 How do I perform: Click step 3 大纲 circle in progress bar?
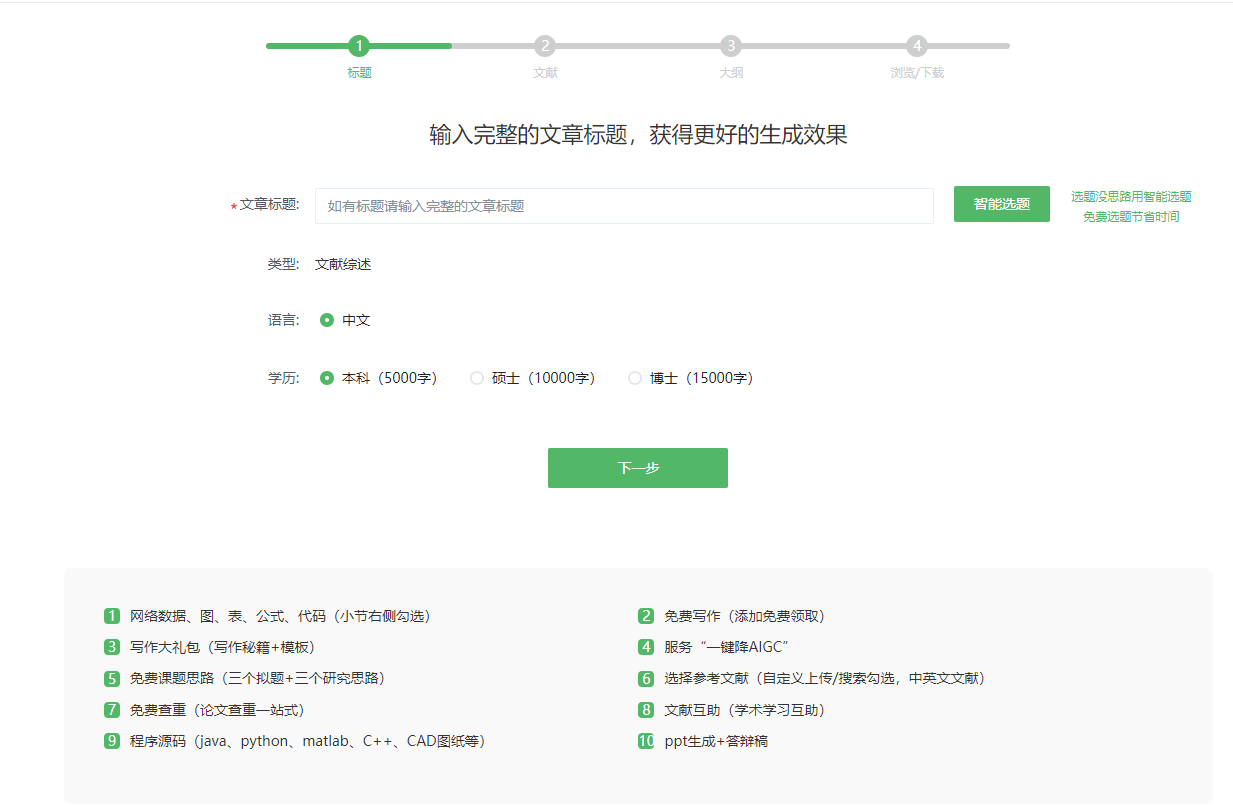(x=731, y=46)
